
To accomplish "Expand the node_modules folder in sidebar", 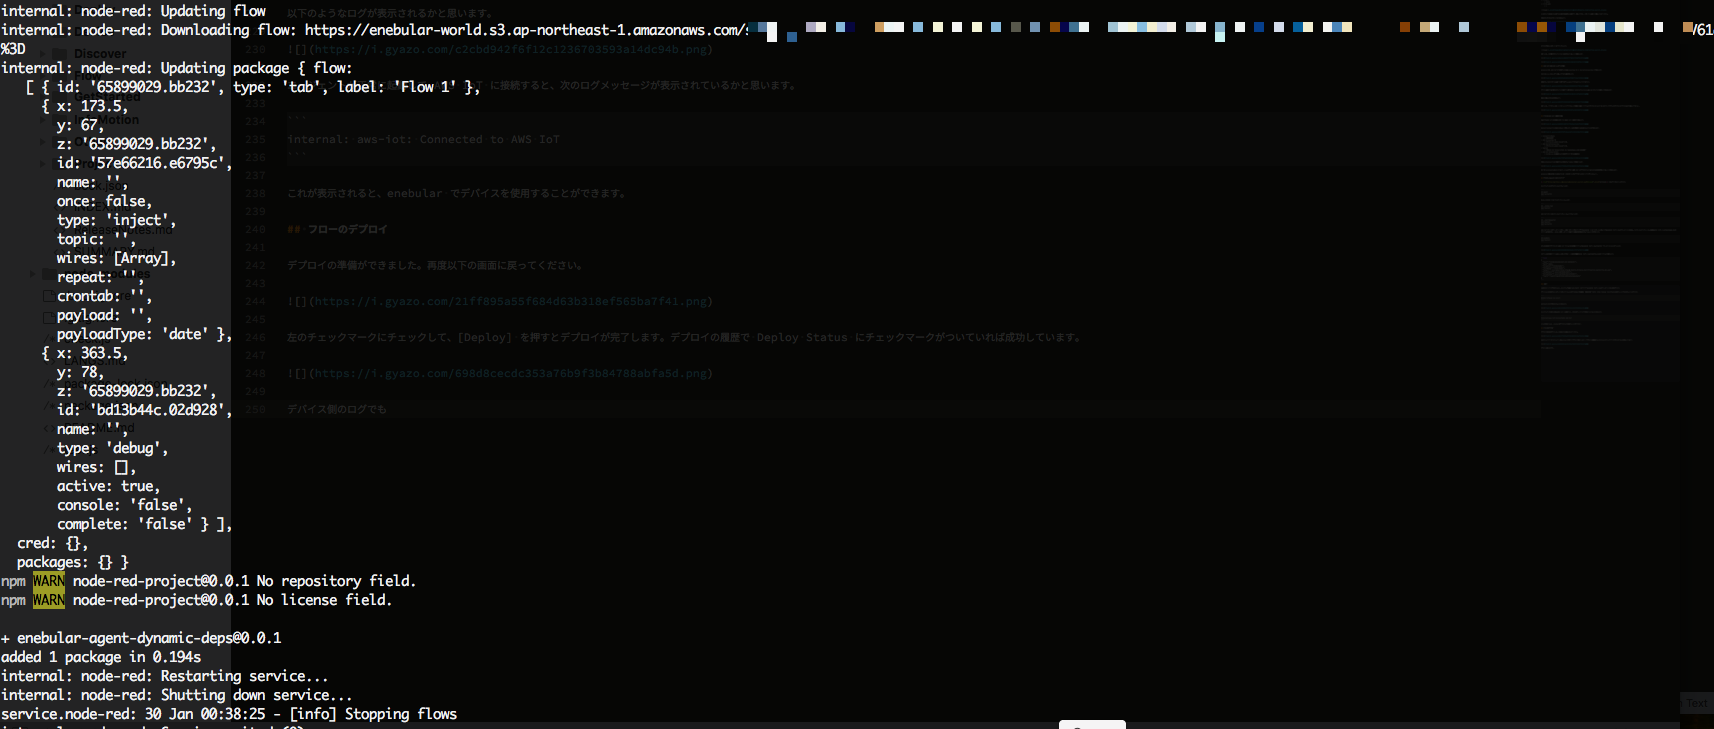I will 33,273.
